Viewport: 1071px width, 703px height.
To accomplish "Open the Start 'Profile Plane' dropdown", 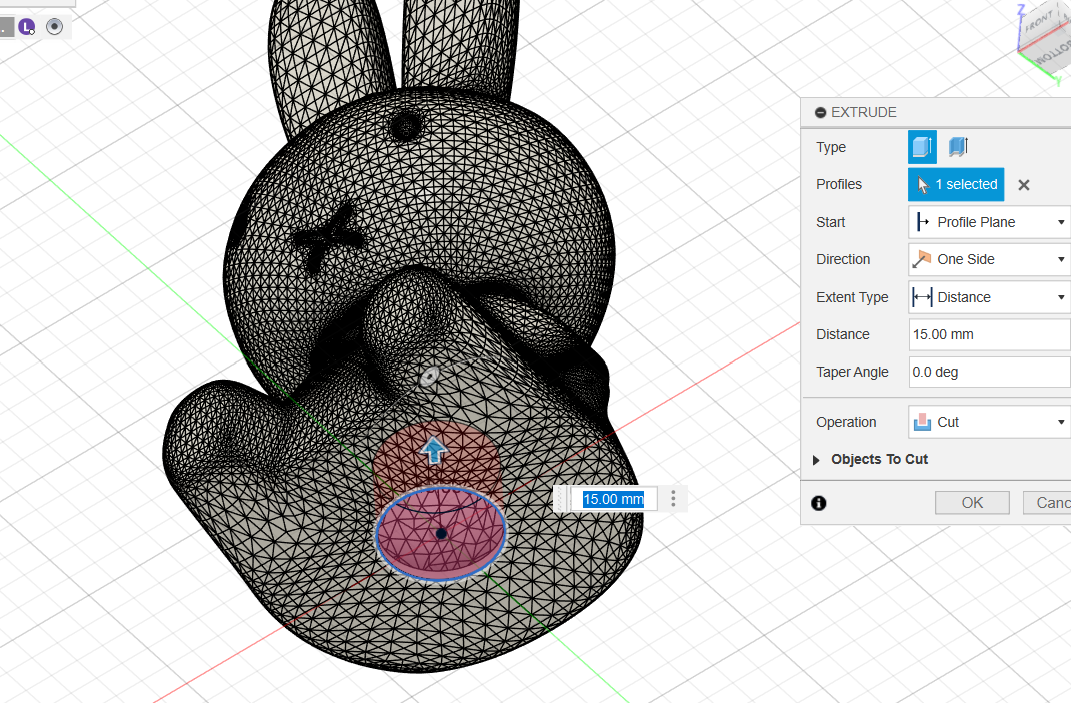I will (x=989, y=222).
